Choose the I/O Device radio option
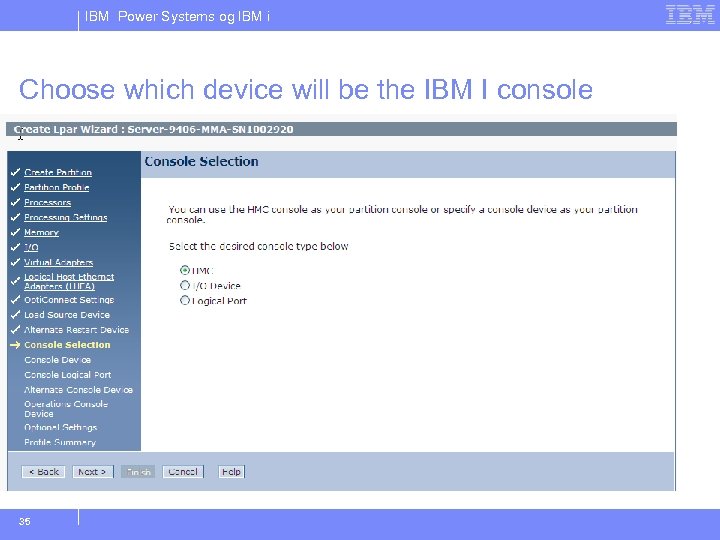 coord(185,285)
